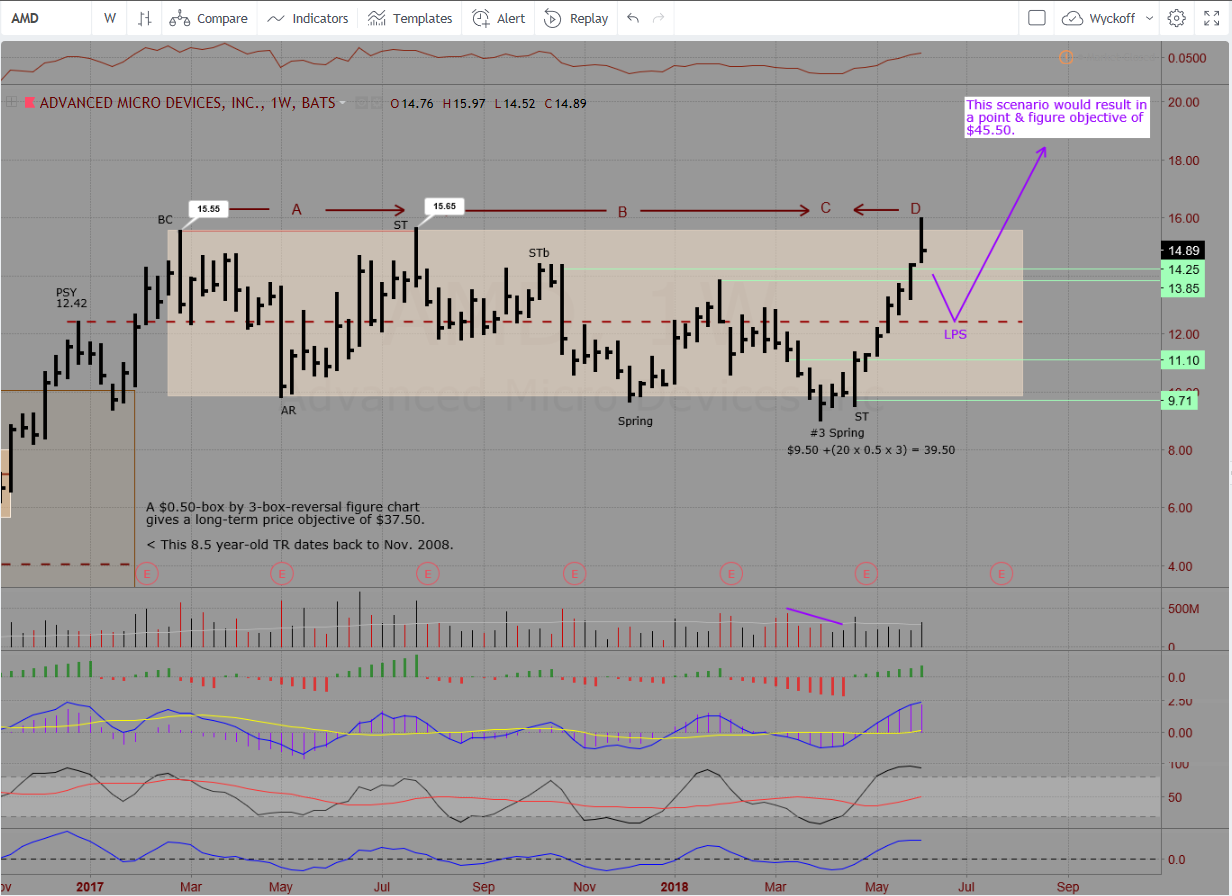Click the Compare symbols button

[x=208, y=18]
